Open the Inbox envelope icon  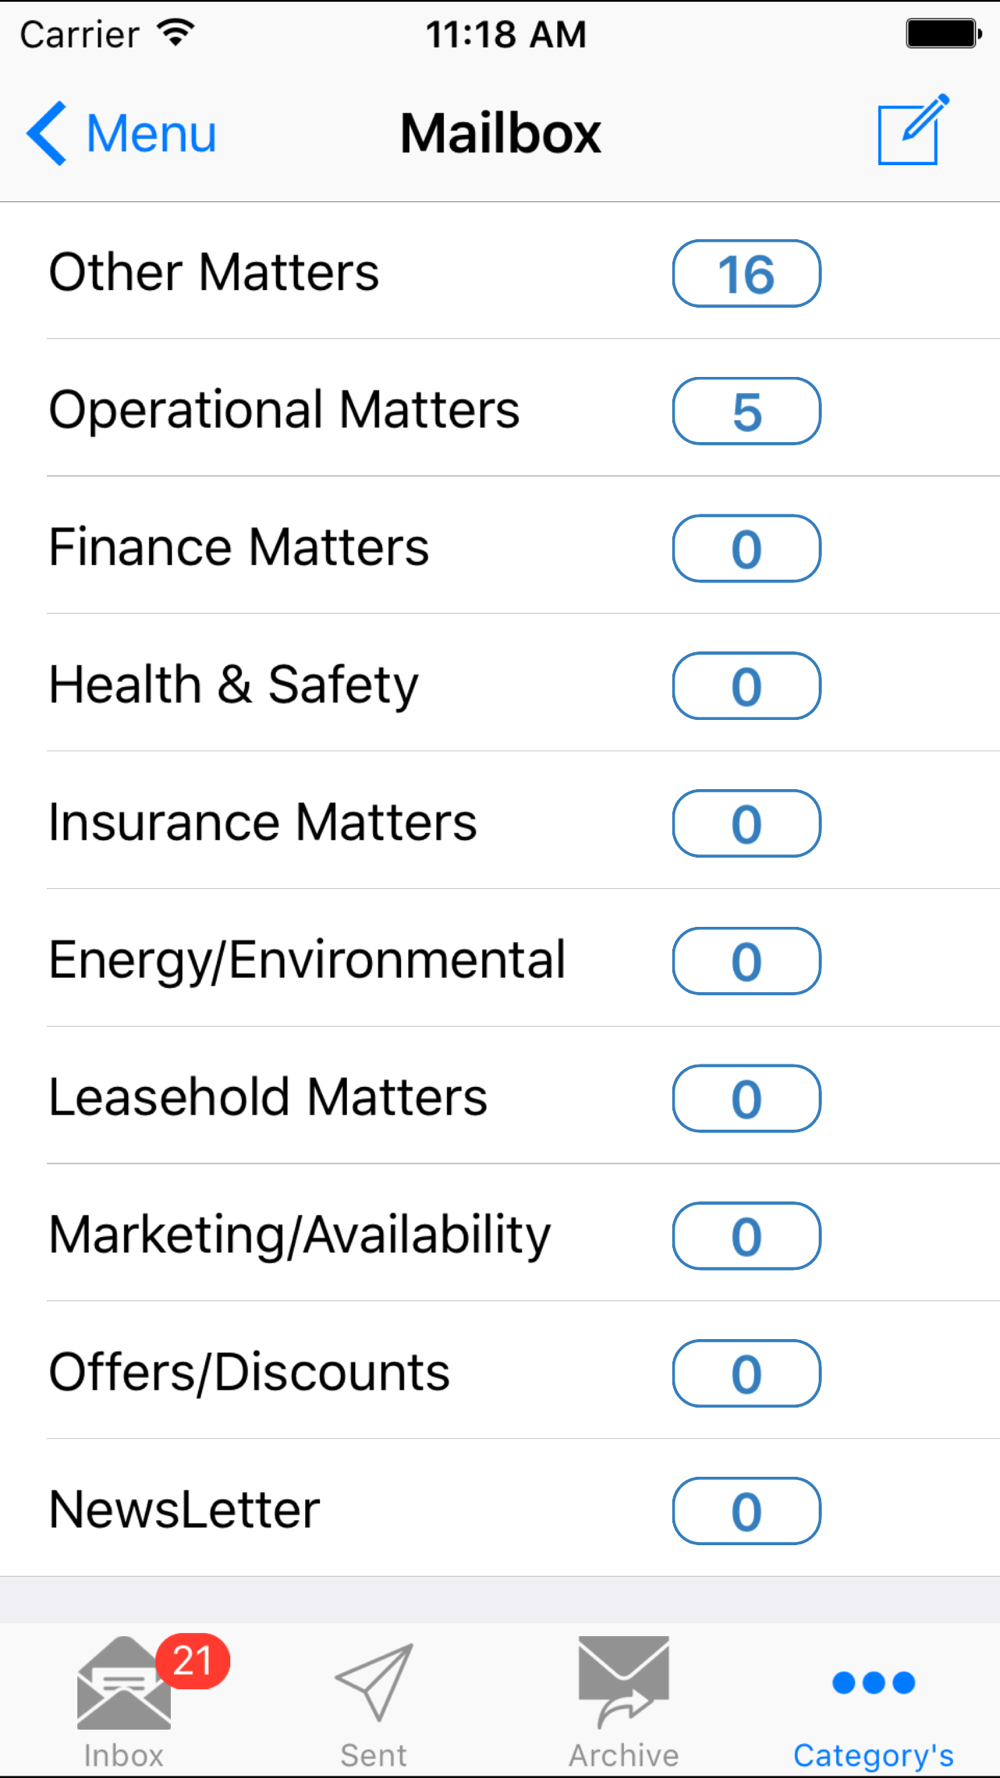click(124, 1684)
